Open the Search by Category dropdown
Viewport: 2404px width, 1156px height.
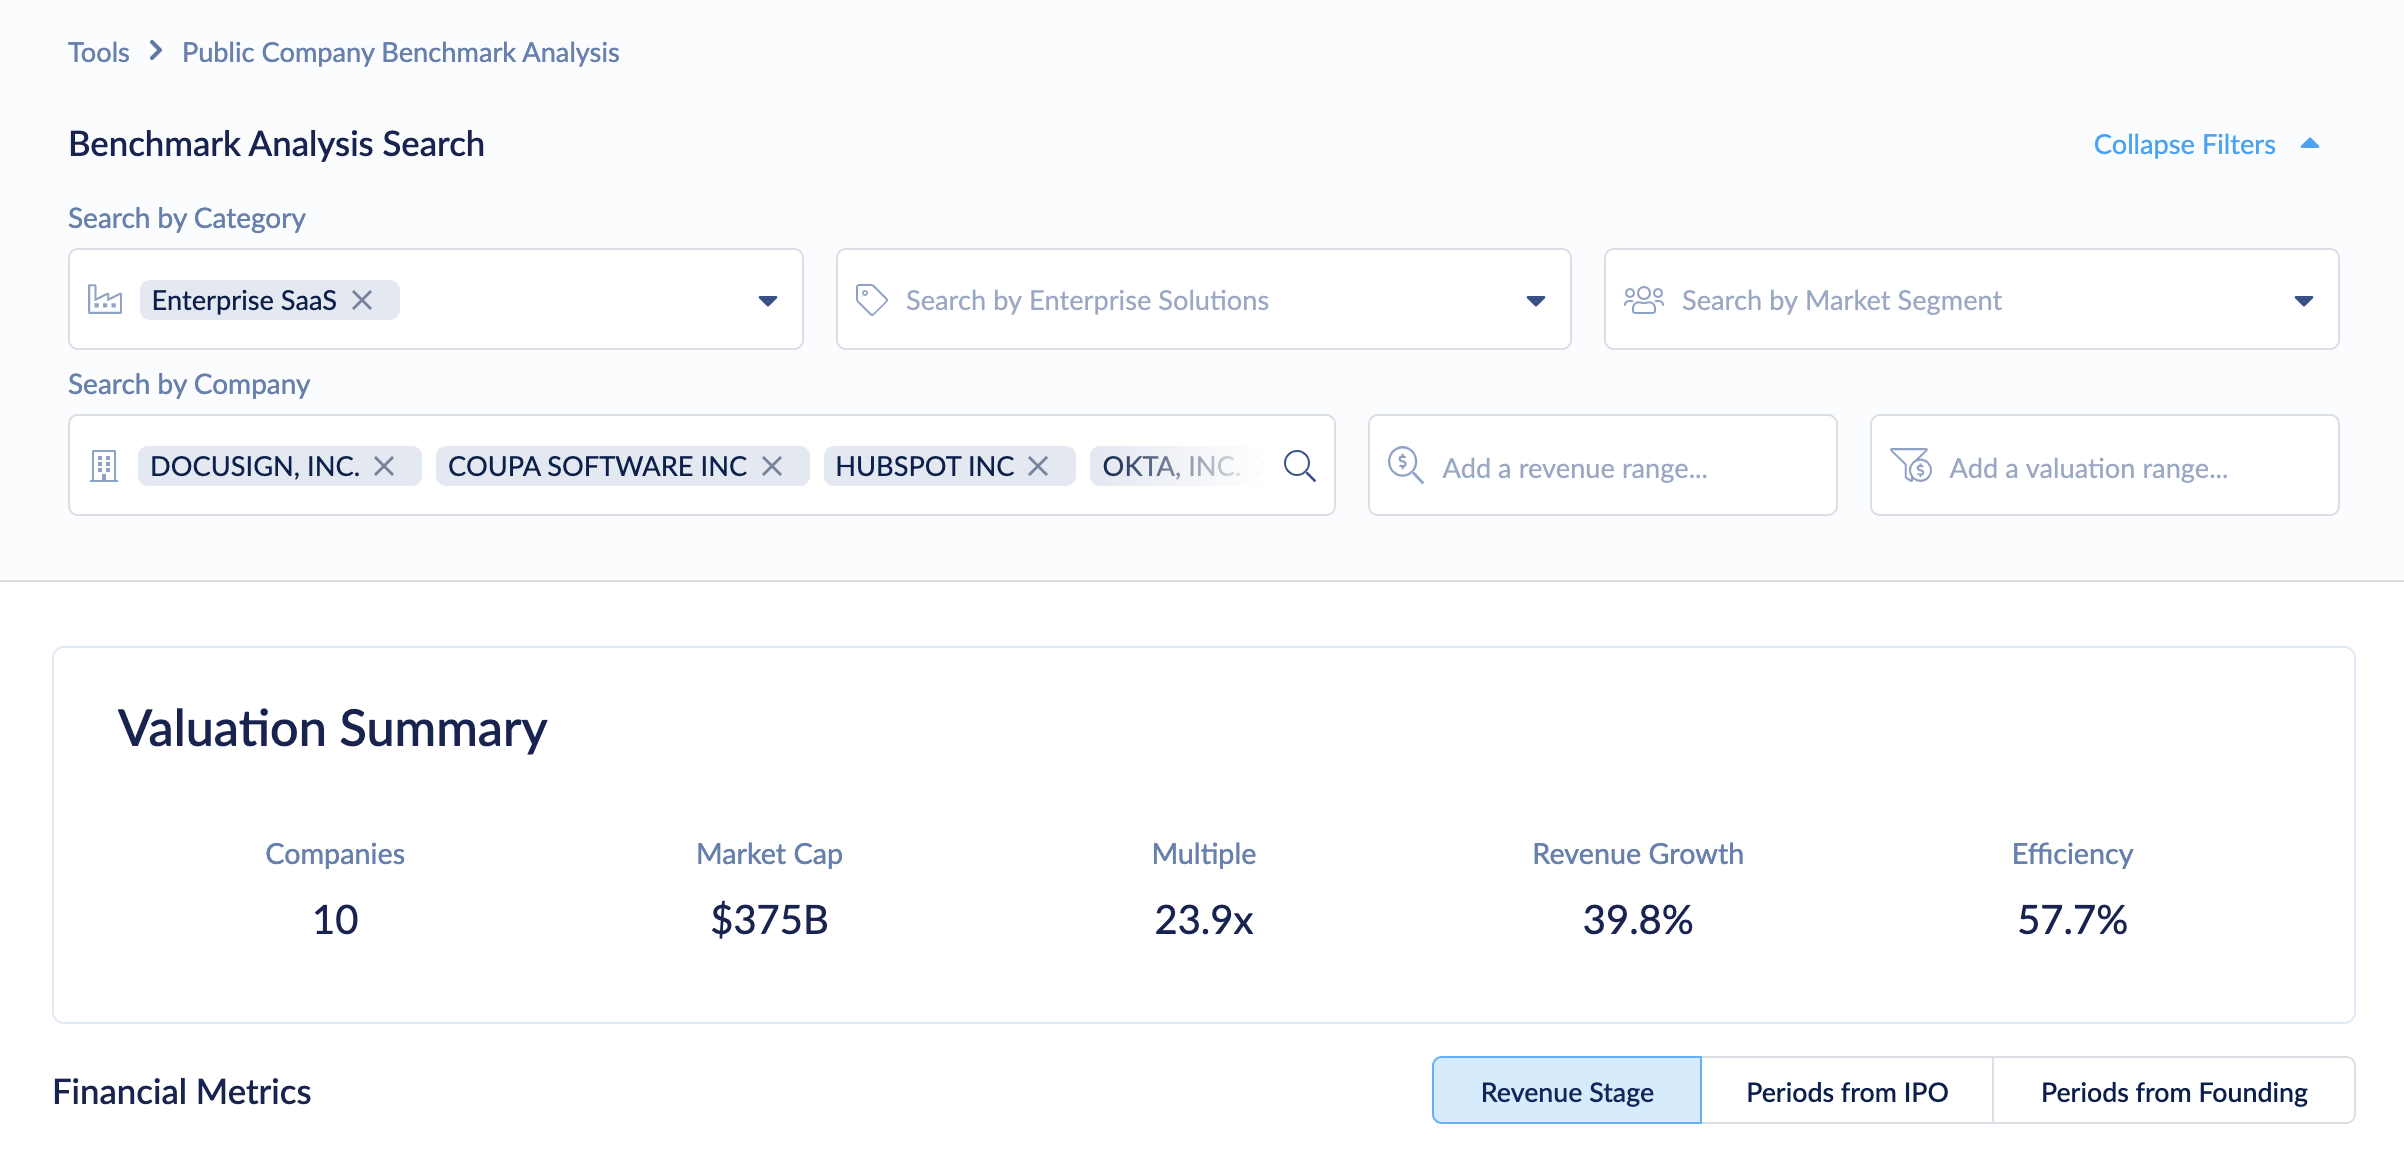point(767,299)
